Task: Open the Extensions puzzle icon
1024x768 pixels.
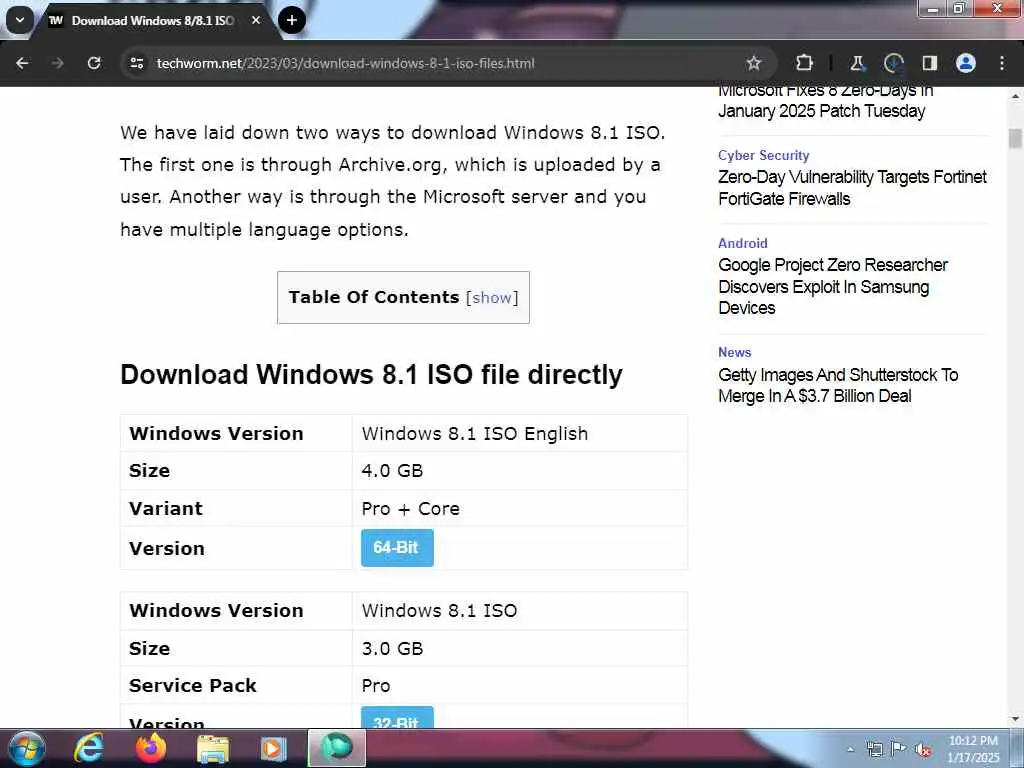Action: (x=805, y=63)
